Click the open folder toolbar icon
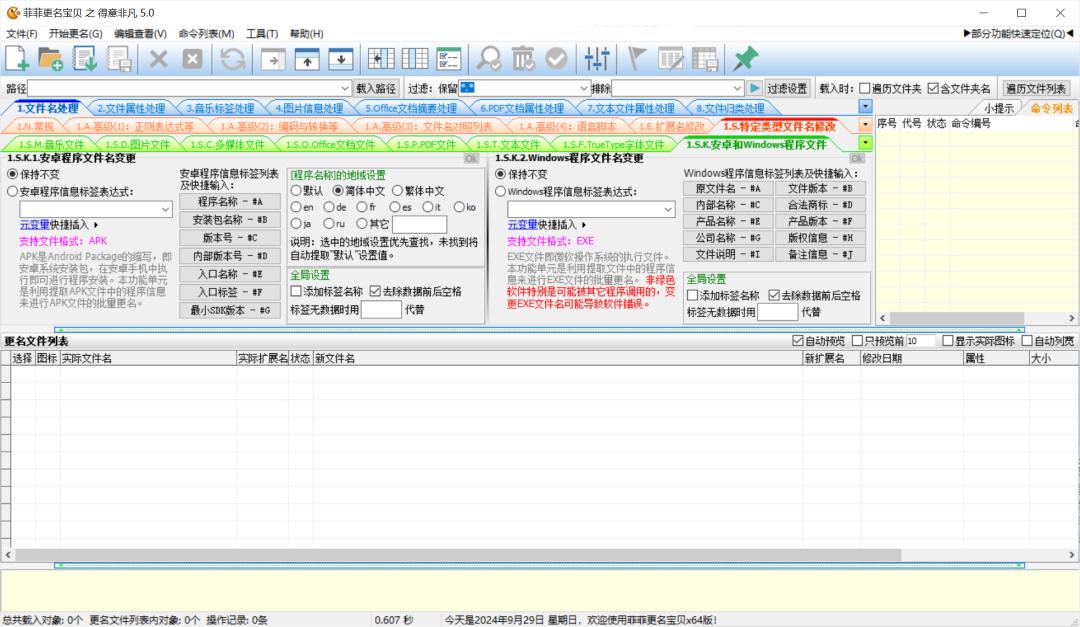Image resolution: width=1080 pixels, height=627 pixels. [53, 58]
